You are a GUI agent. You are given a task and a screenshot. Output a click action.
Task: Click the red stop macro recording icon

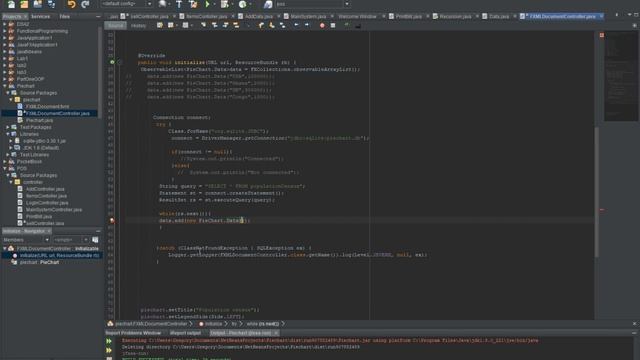(x=322, y=25)
